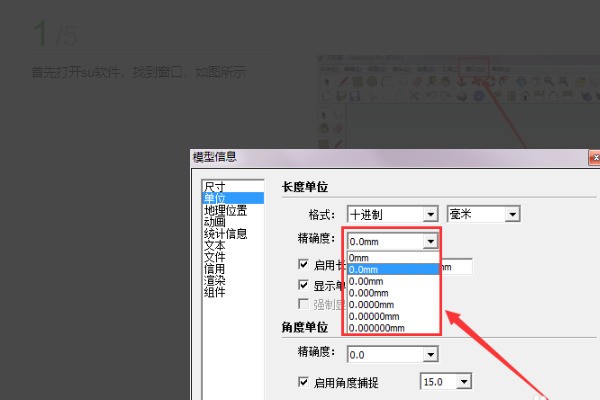
Task: Select the Arc tool in SketchUp toolbar
Action: 386,82
